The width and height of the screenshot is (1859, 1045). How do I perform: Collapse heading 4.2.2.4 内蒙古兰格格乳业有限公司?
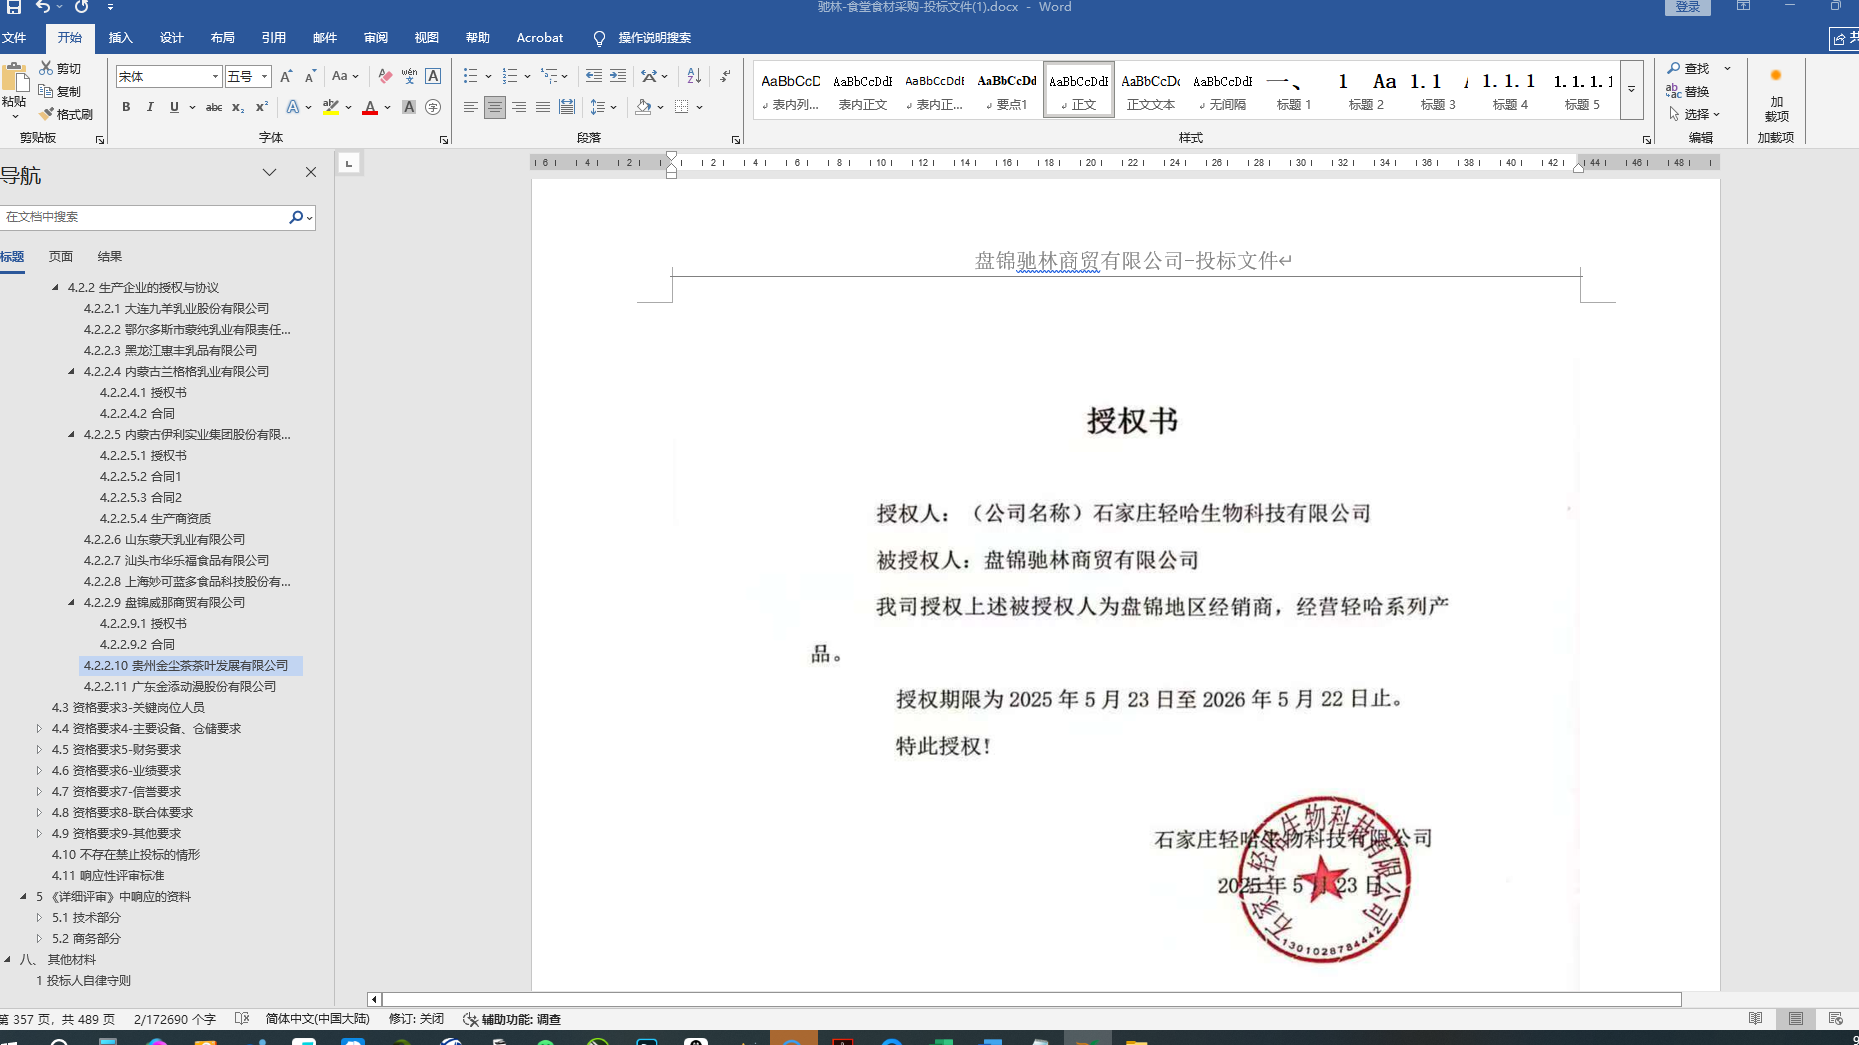71,372
